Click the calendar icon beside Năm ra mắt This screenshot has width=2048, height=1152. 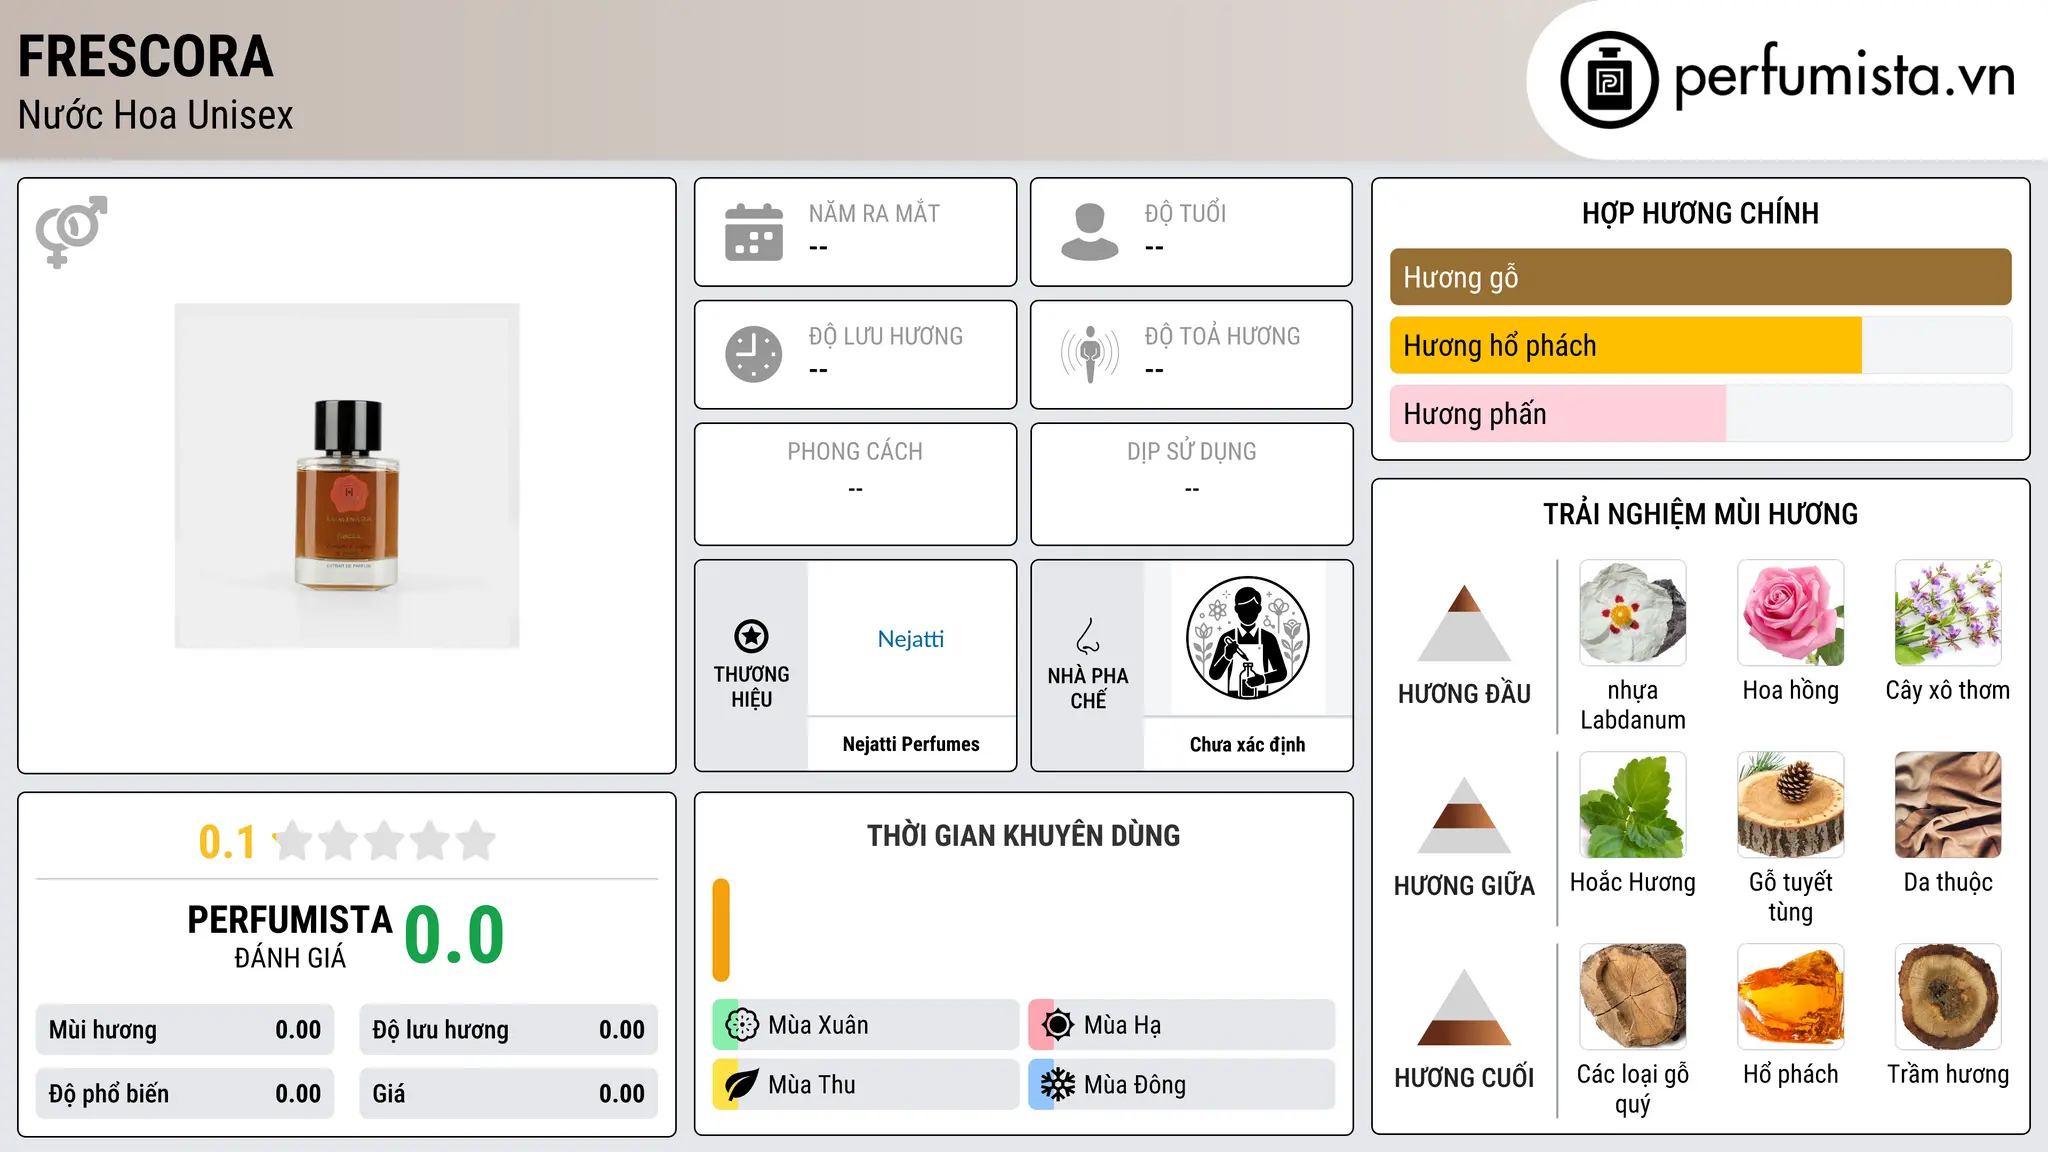(x=754, y=232)
